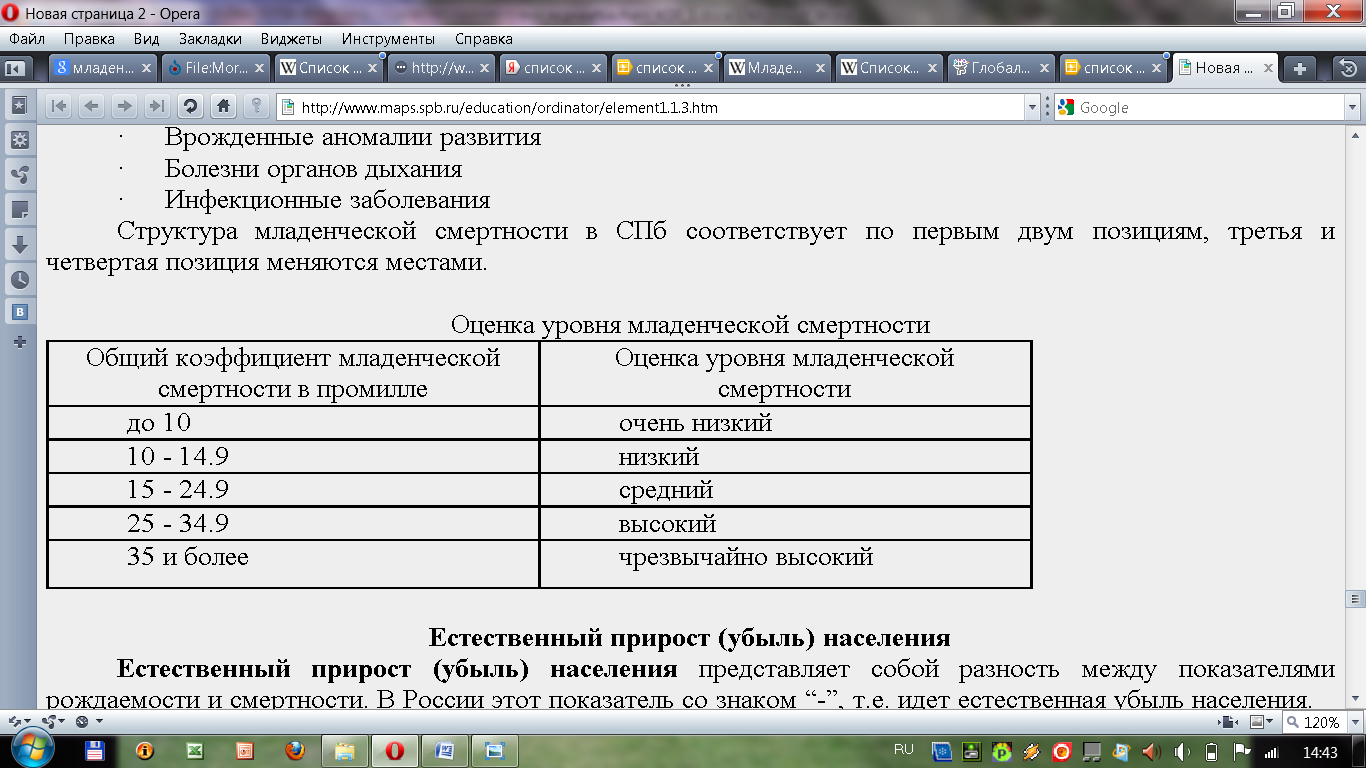Viewport: 1366px width, 768px height.
Task: Toggle the Opera panels sidebar button
Action: pos(15,68)
